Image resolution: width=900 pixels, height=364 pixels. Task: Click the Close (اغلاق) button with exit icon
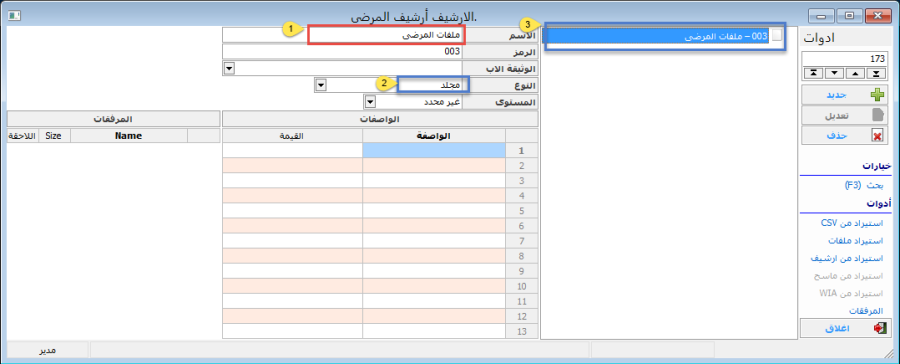click(x=845, y=328)
